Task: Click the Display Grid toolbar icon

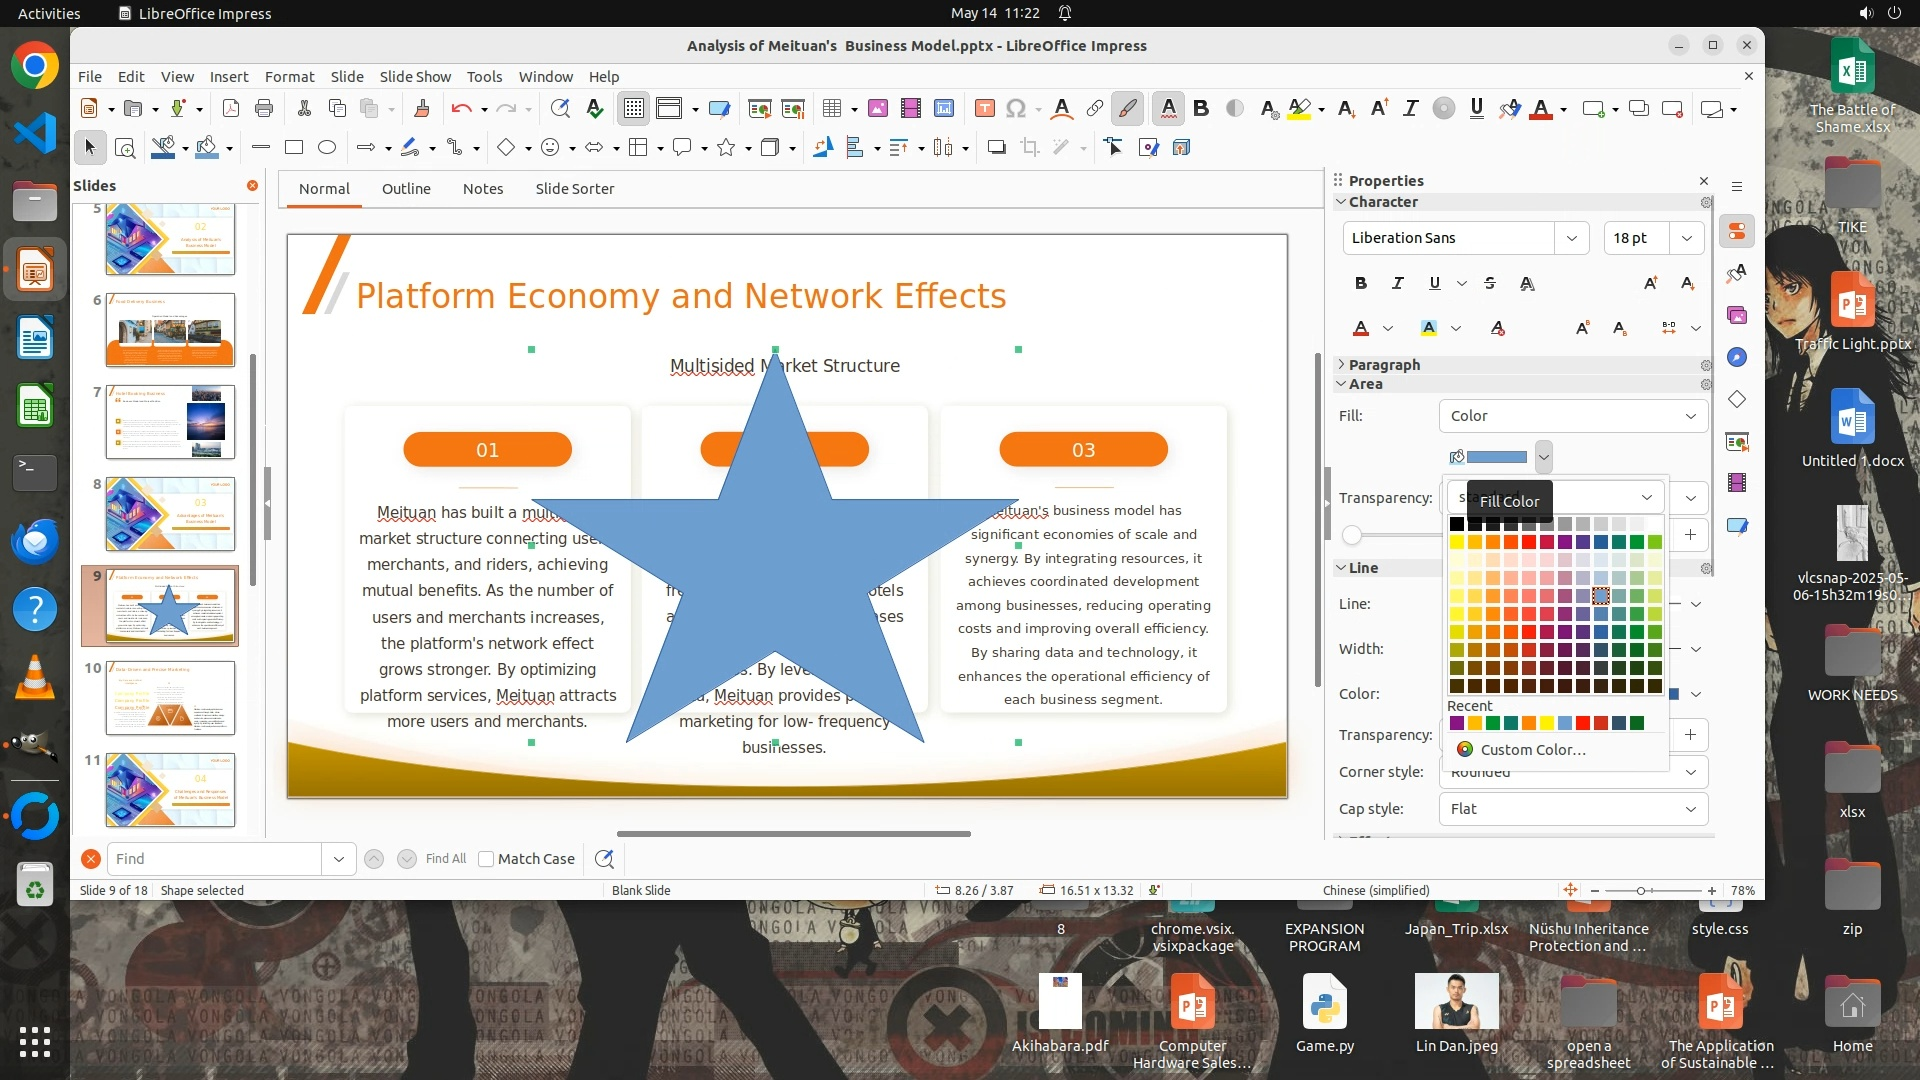Action: pos(634,109)
